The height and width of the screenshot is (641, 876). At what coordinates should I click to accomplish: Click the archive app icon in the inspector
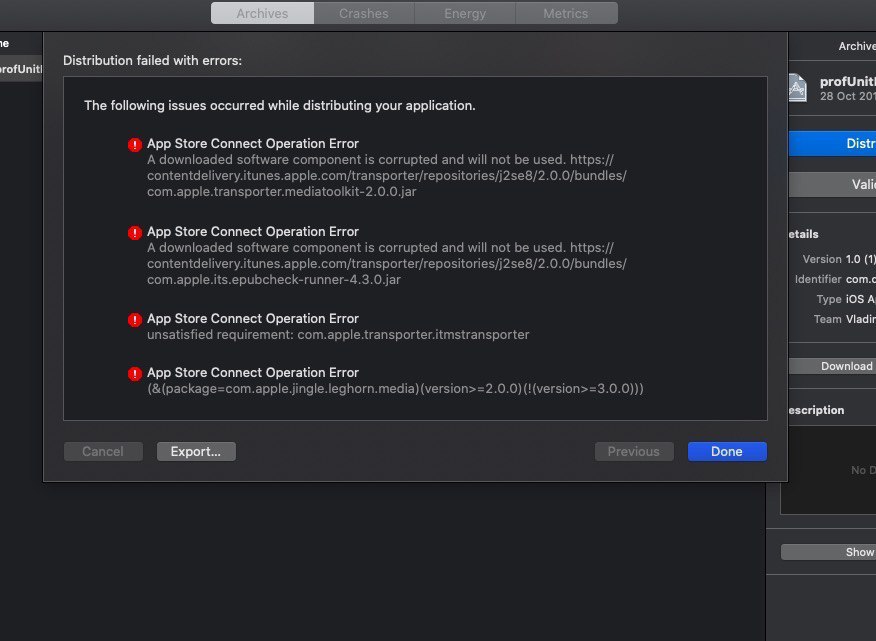pyautogui.click(x=797, y=88)
